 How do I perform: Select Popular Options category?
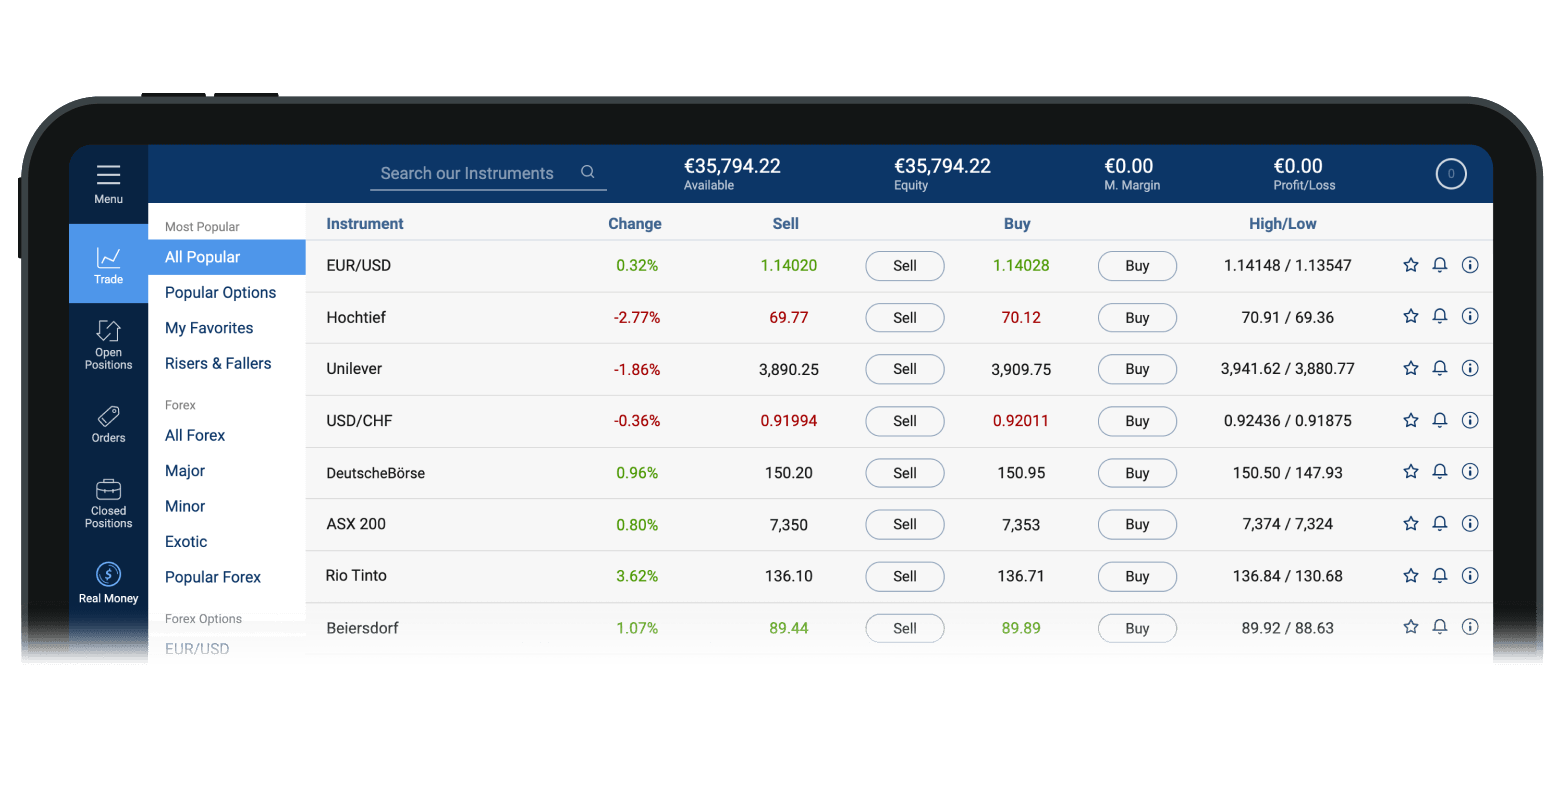pyautogui.click(x=220, y=292)
